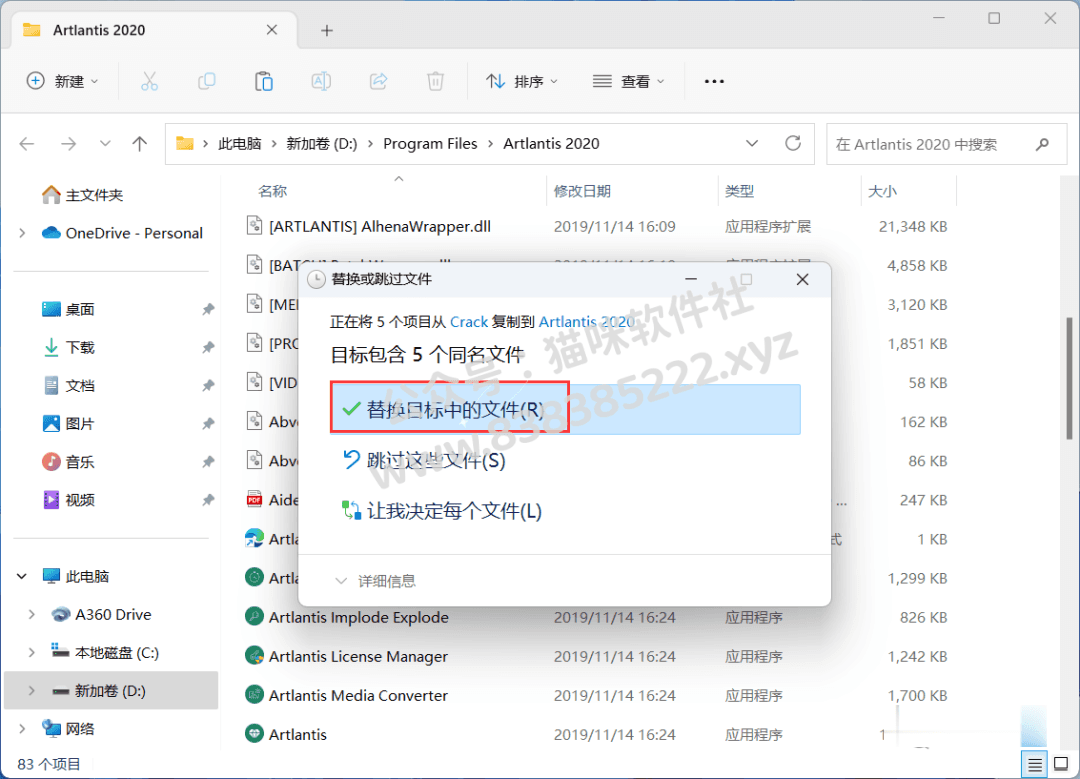Open Documents quick access folder

[x=68, y=386]
